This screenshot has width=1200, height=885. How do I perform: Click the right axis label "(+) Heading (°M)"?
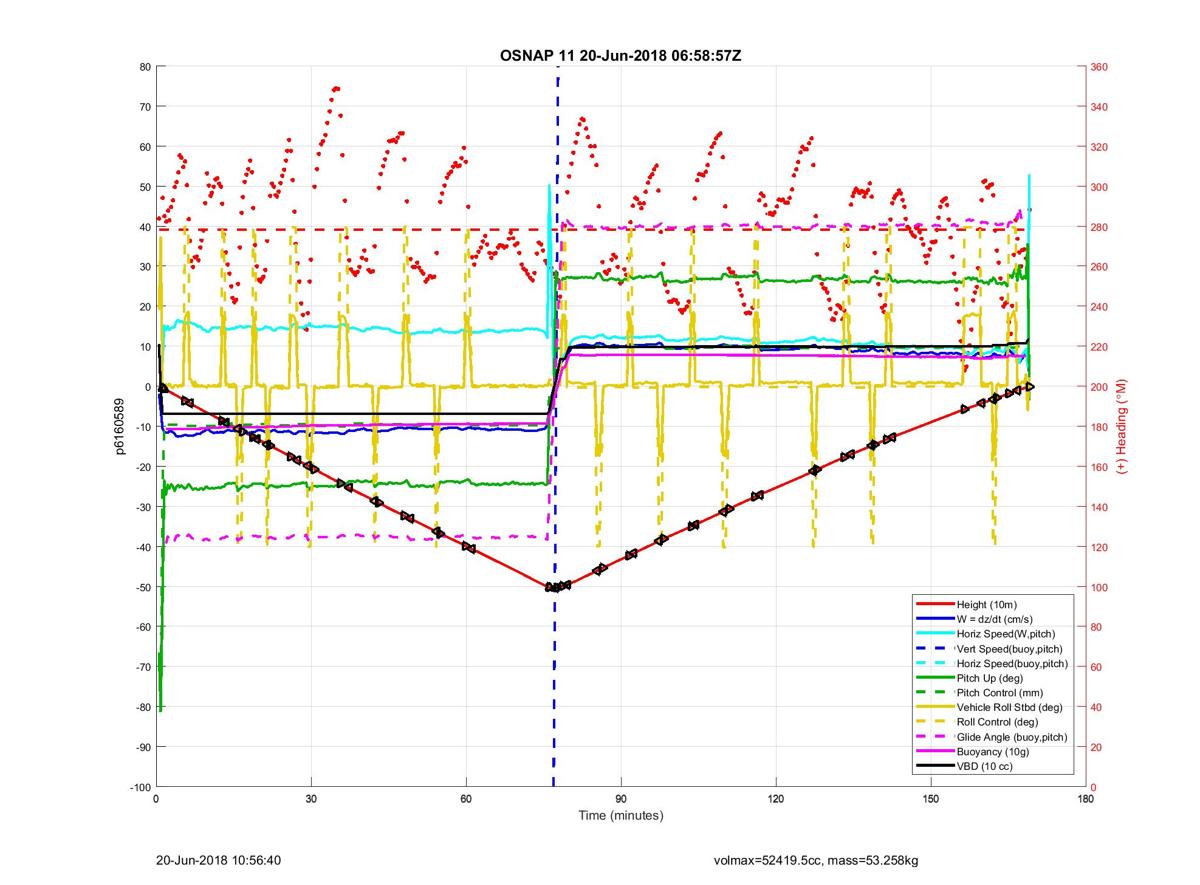click(1123, 426)
